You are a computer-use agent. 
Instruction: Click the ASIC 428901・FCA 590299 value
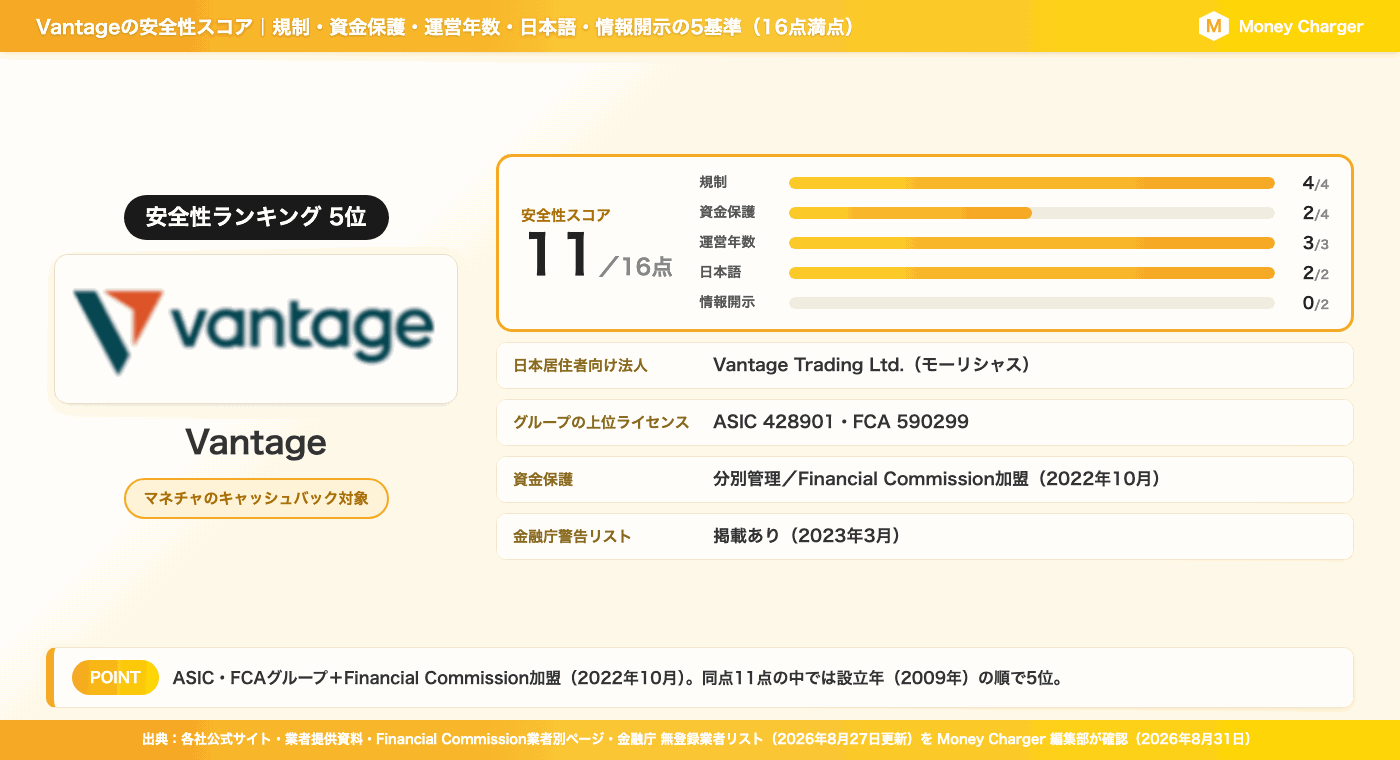pos(841,422)
